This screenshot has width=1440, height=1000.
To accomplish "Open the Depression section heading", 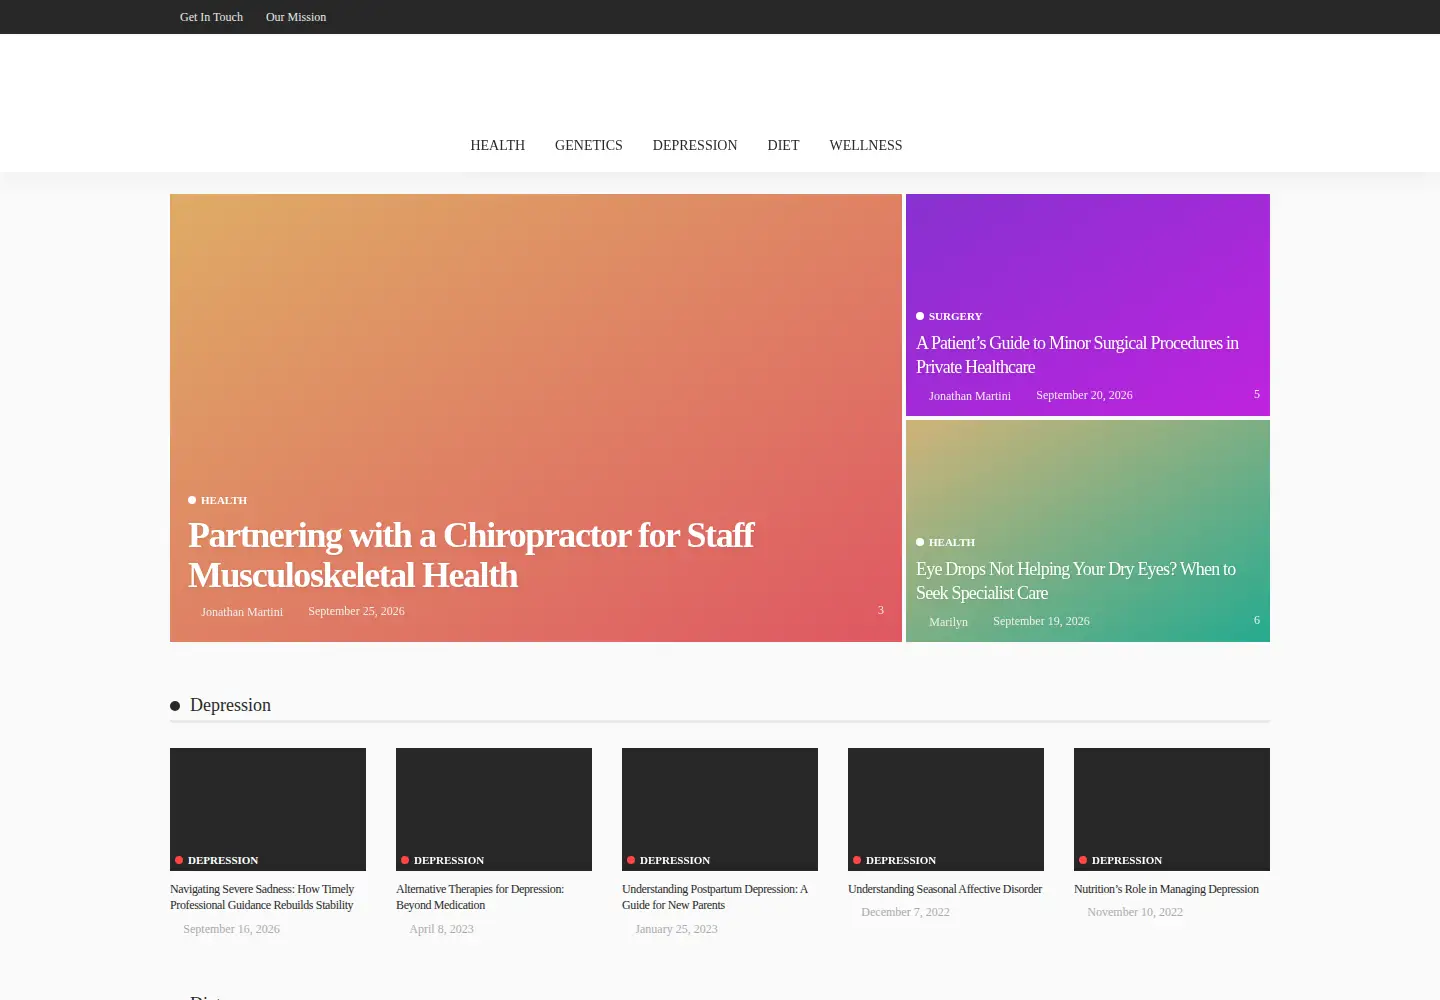I will (x=230, y=705).
